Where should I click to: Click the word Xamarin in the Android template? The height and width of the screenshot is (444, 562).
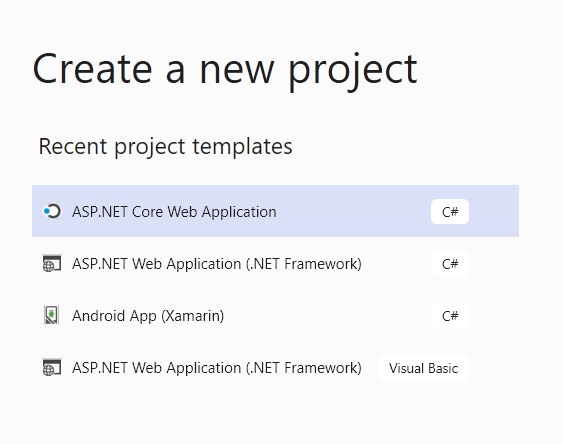[192, 316]
